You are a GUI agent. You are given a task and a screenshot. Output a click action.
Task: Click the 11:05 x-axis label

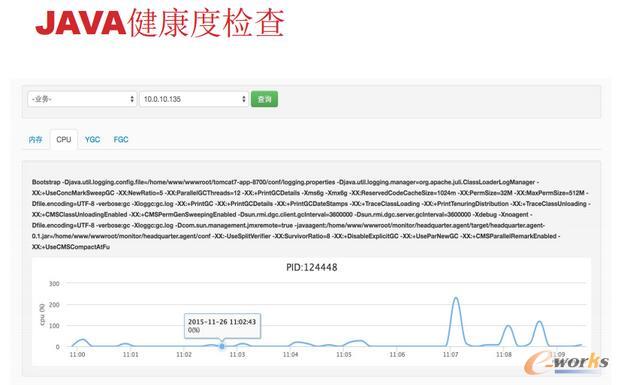343,355
